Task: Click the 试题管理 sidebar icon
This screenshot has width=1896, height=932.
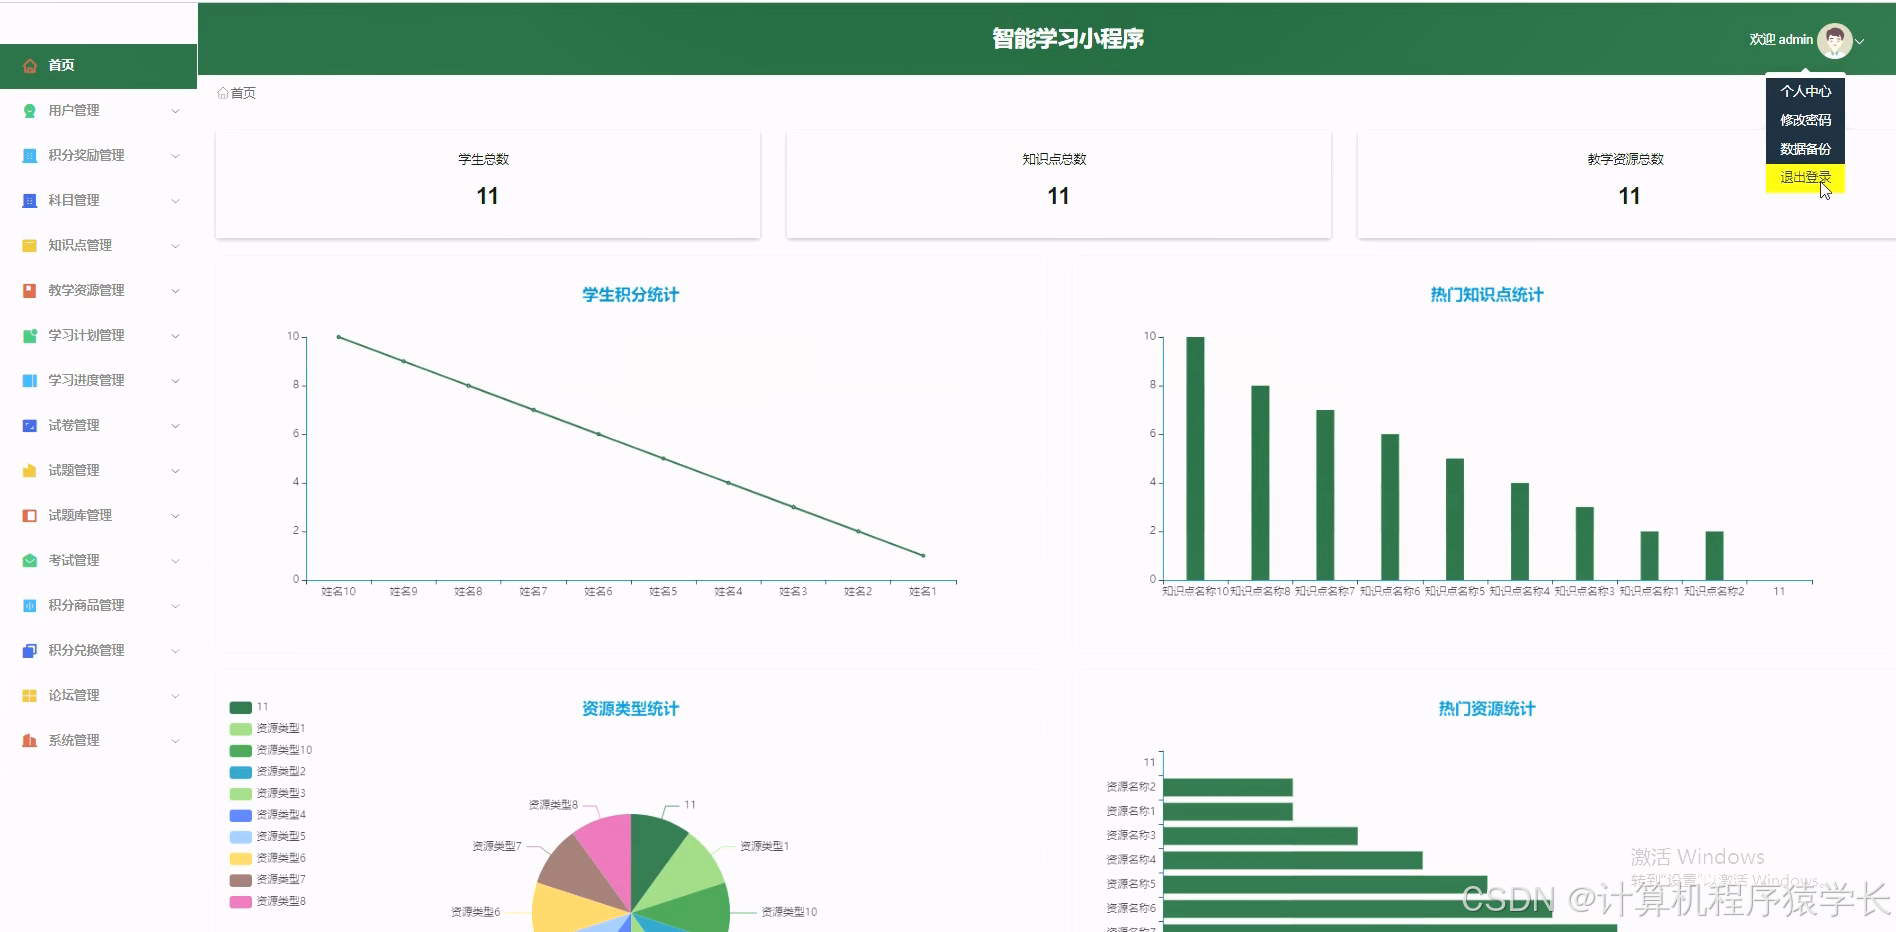Action: [30, 470]
